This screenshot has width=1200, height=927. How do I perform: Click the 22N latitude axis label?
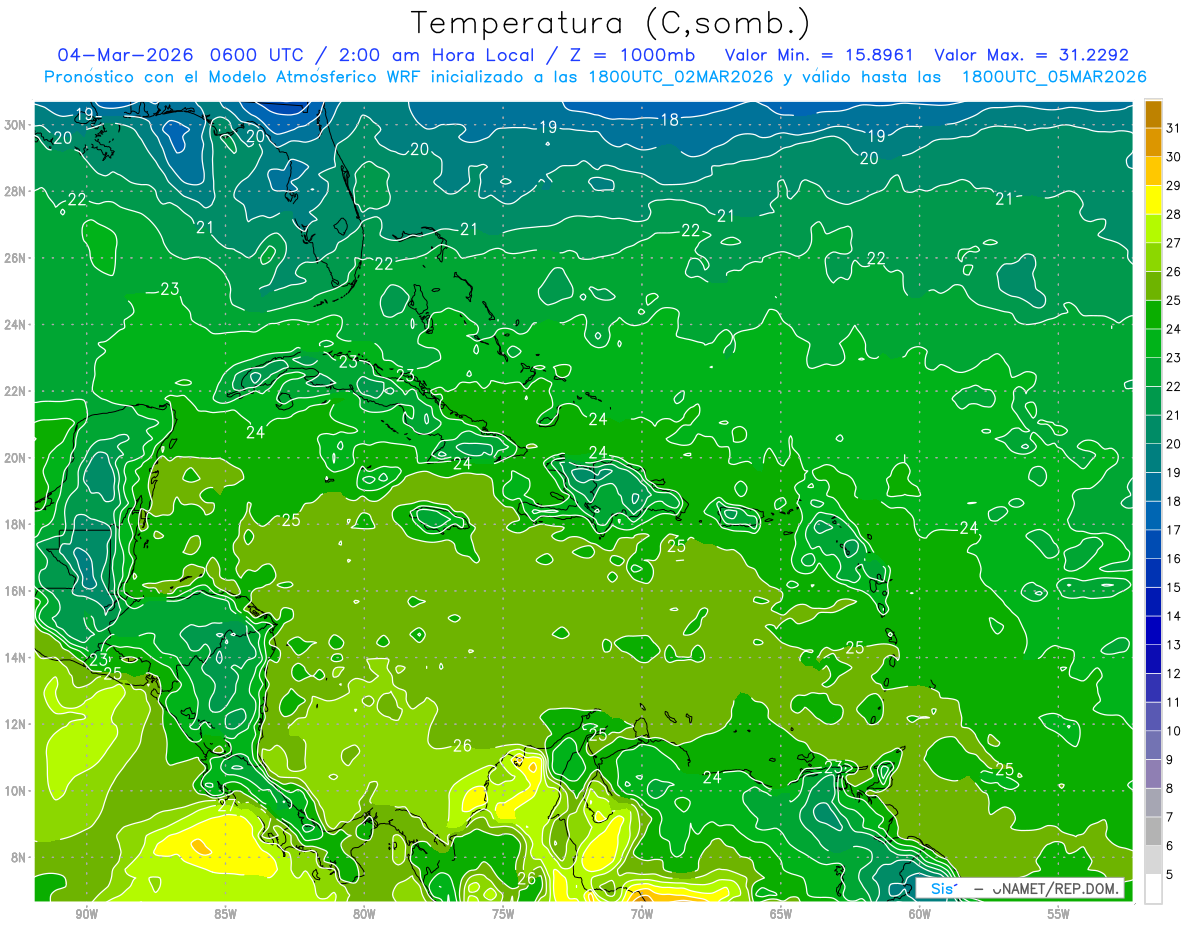point(15,391)
